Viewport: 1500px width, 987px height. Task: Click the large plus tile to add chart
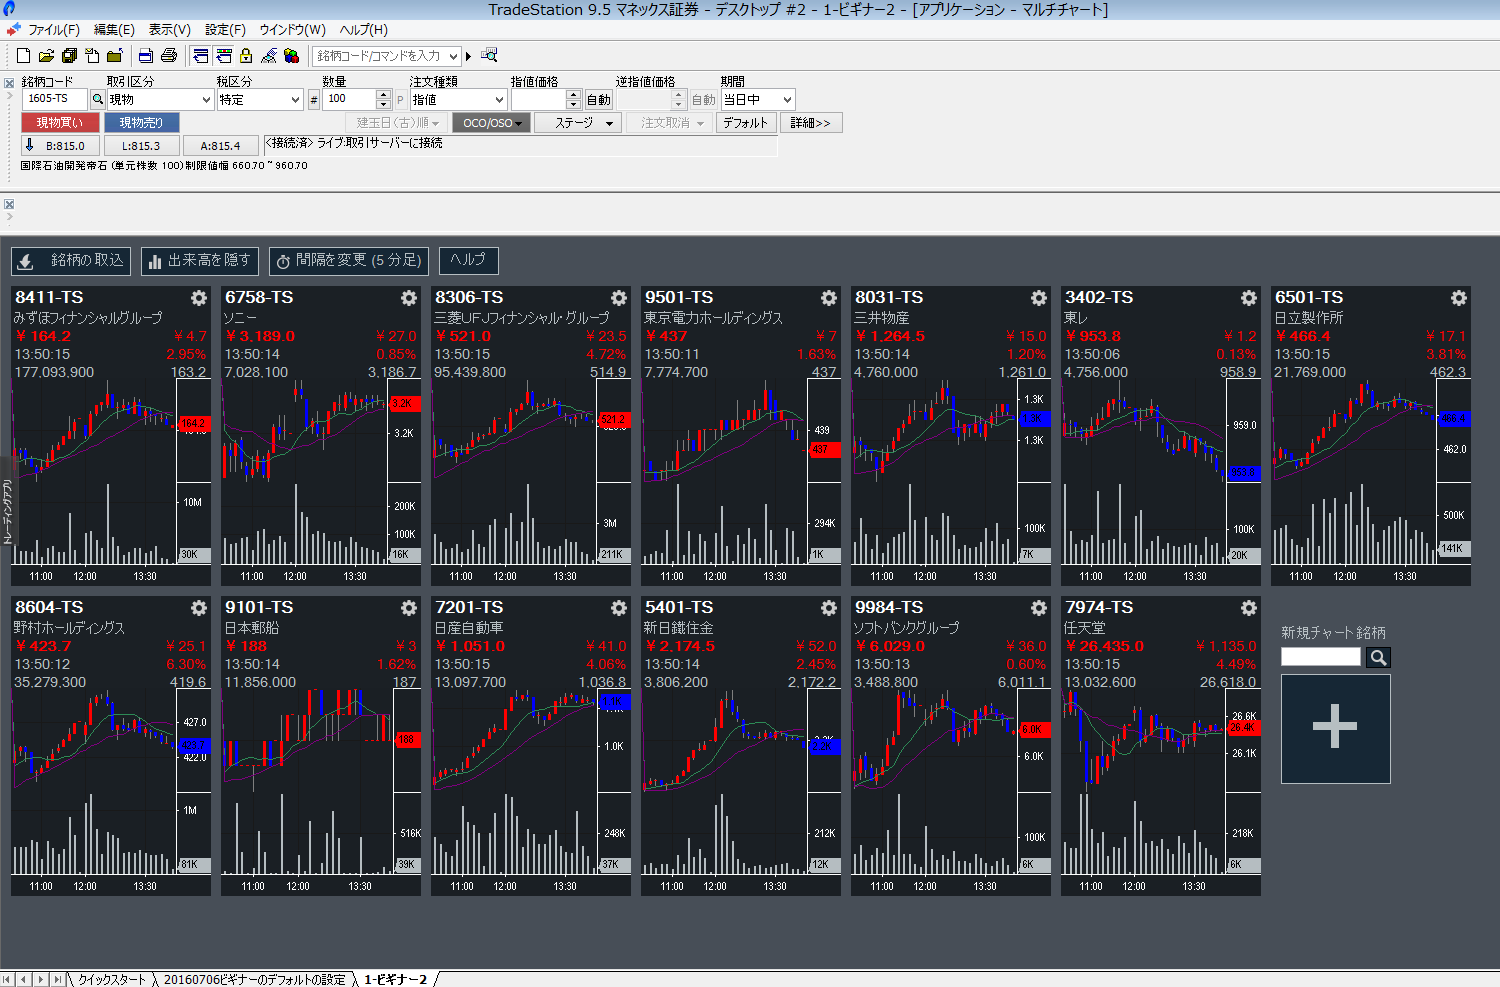(1335, 728)
